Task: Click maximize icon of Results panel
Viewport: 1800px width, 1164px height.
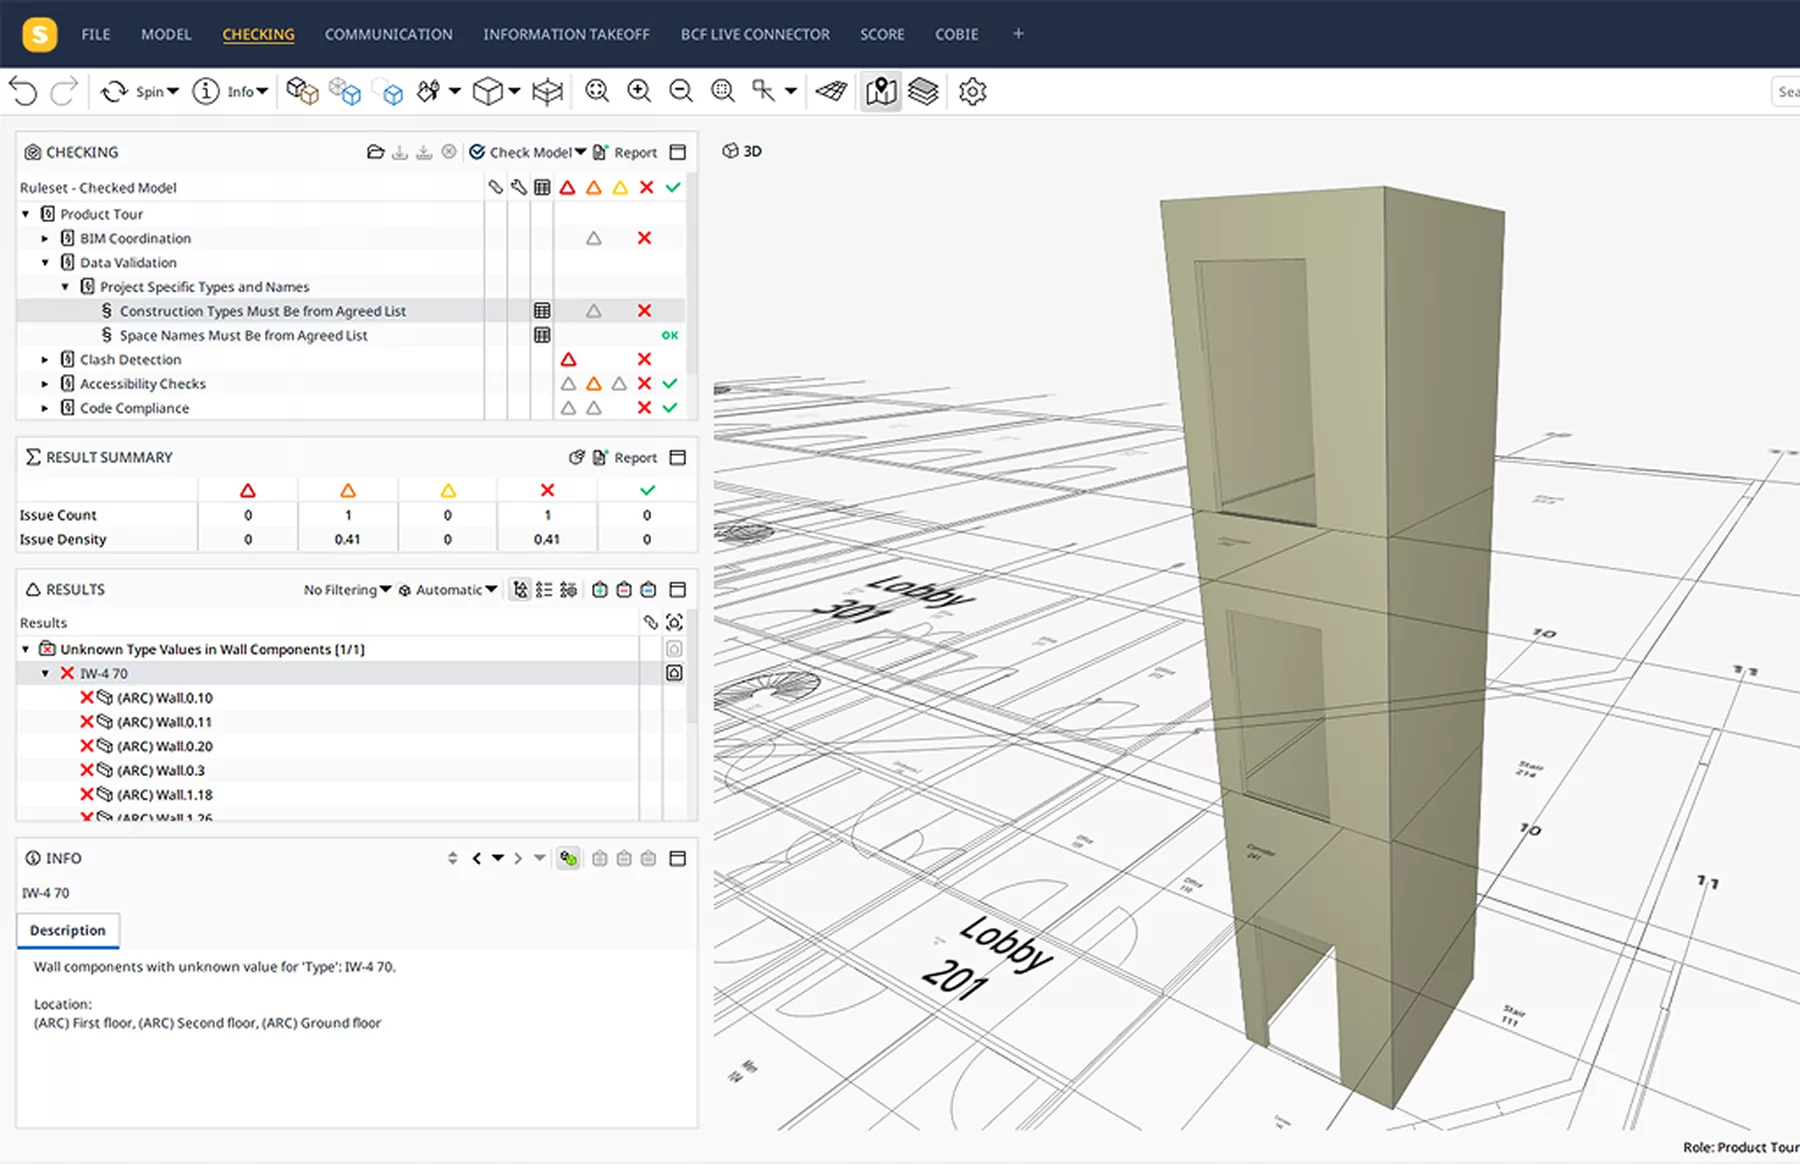Action: (x=677, y=590)
